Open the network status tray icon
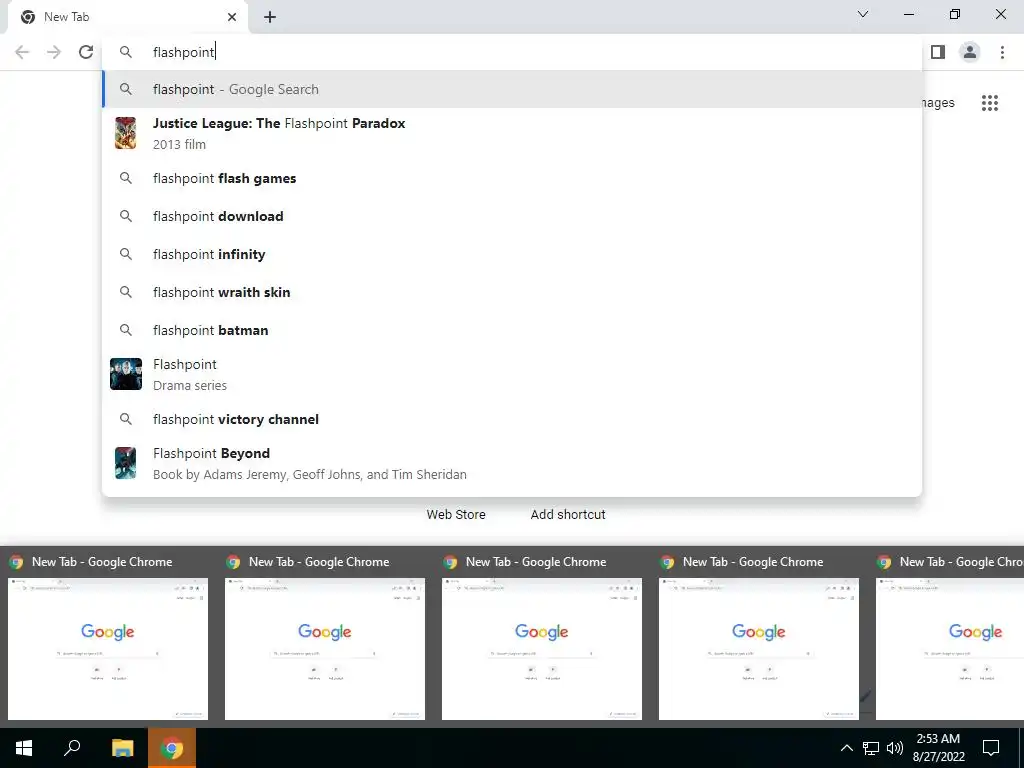Viewport: 1024px width, 768px height. coord(871,748)
